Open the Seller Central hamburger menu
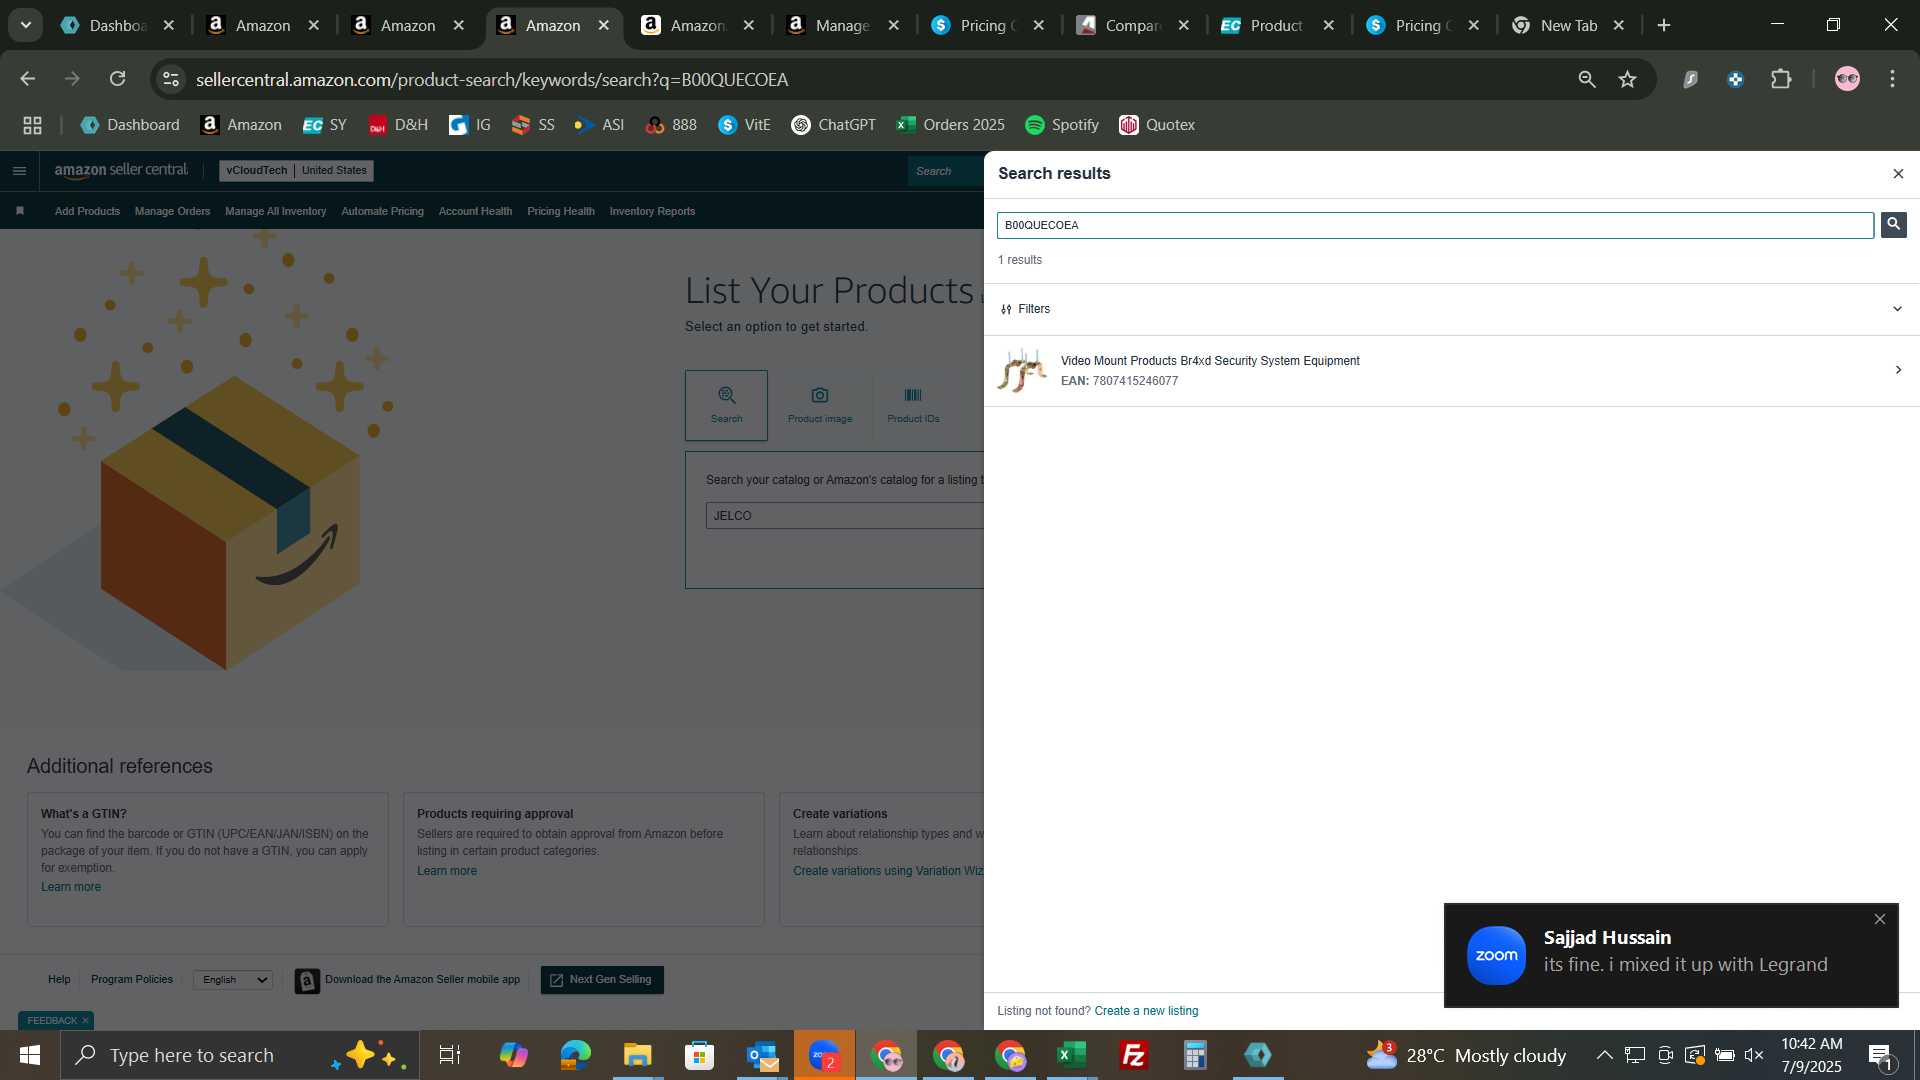The image size is (1920, 1080). [19, 171]
